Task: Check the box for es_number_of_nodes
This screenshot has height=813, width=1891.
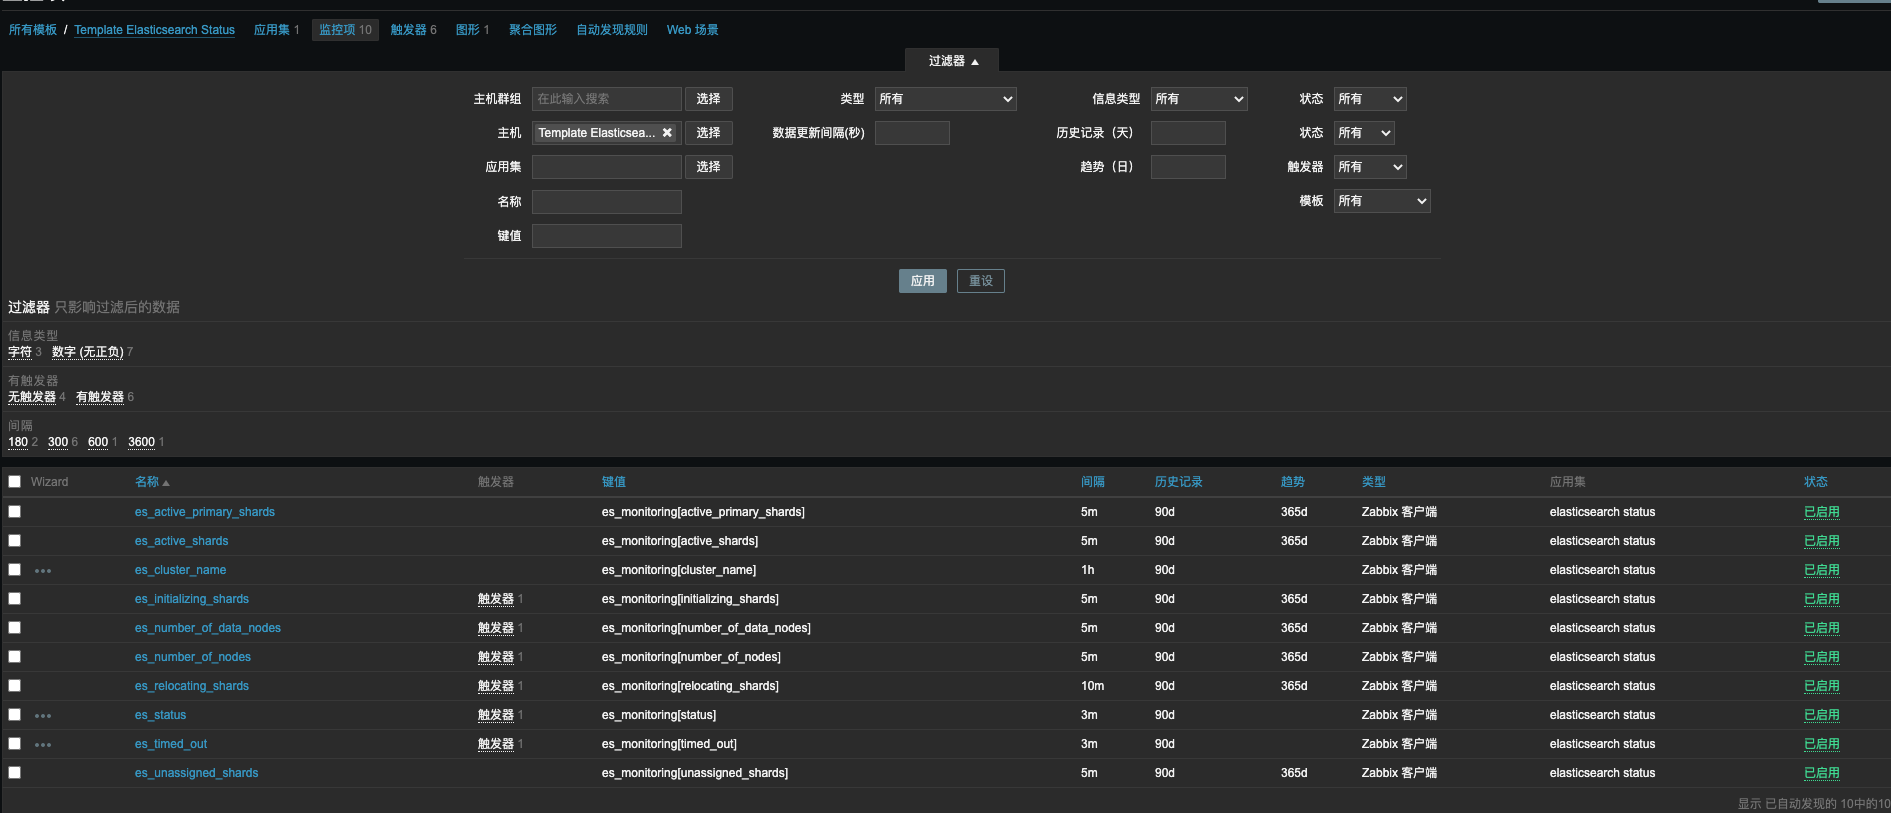Action: coord(15,657)
